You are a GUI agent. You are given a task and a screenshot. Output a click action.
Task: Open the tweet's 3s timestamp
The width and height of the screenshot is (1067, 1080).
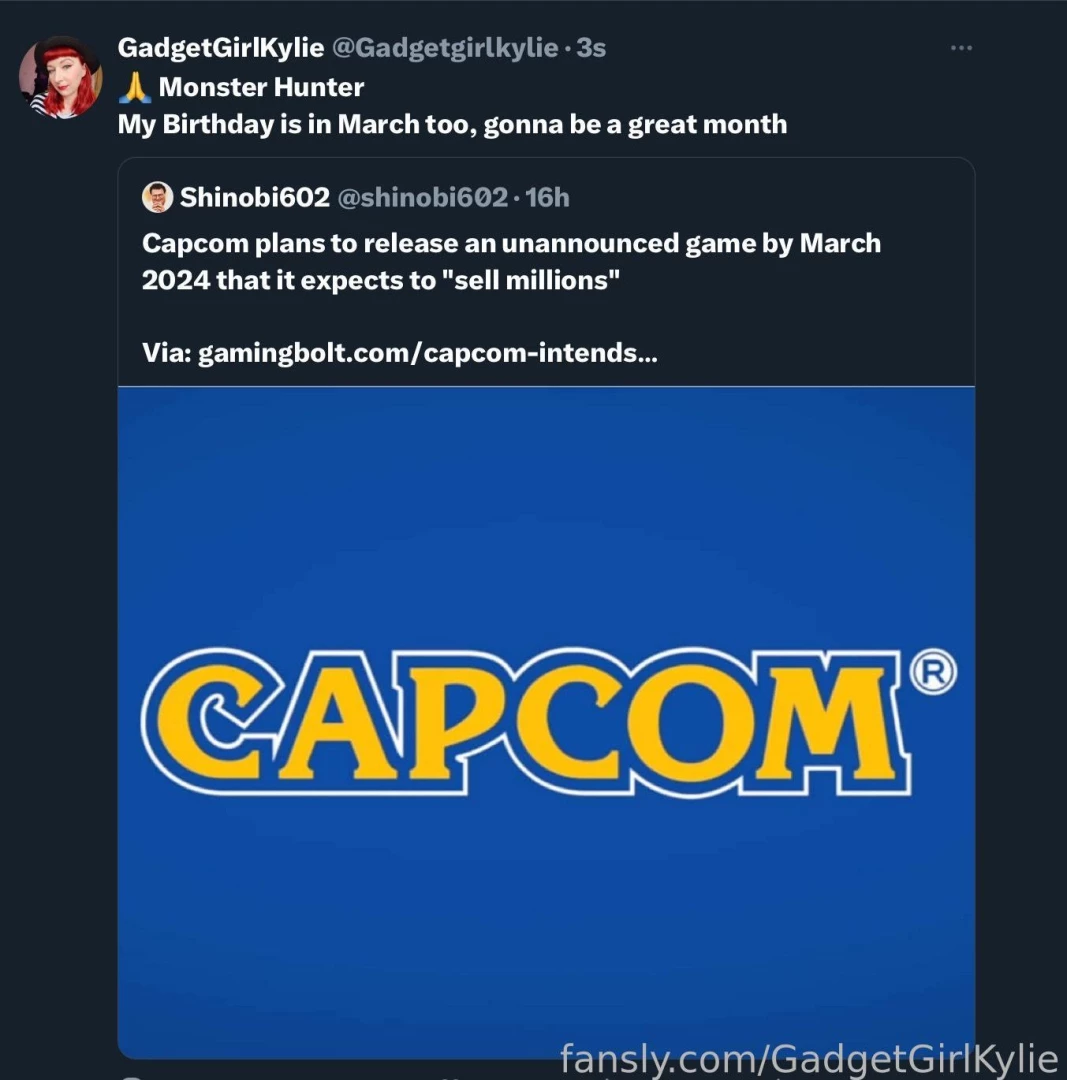592,47
